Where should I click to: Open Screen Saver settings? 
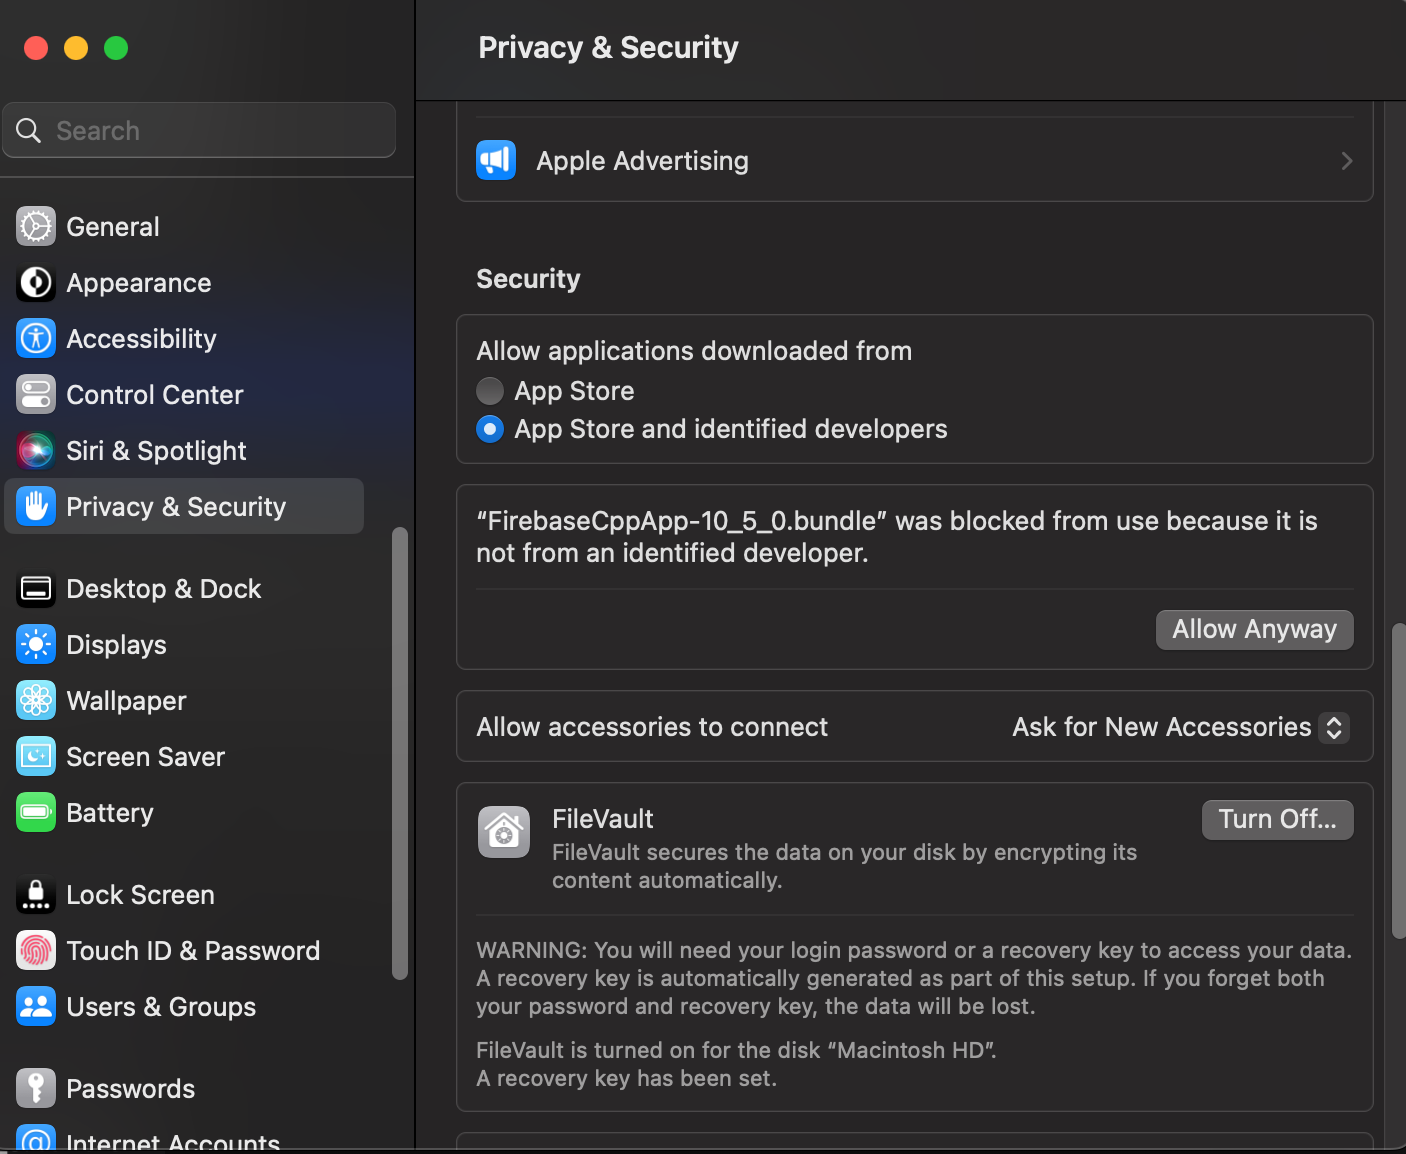[184, 757]
